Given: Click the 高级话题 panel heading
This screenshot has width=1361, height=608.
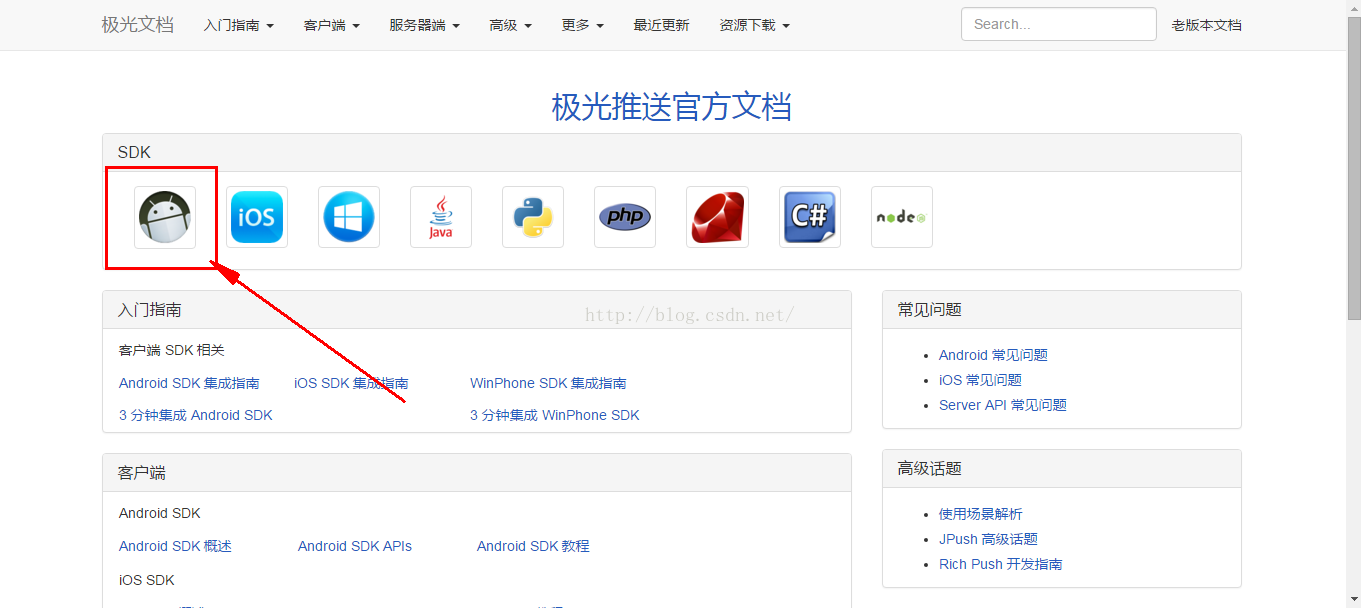Looking at the screenshot, I should (930, 469).
